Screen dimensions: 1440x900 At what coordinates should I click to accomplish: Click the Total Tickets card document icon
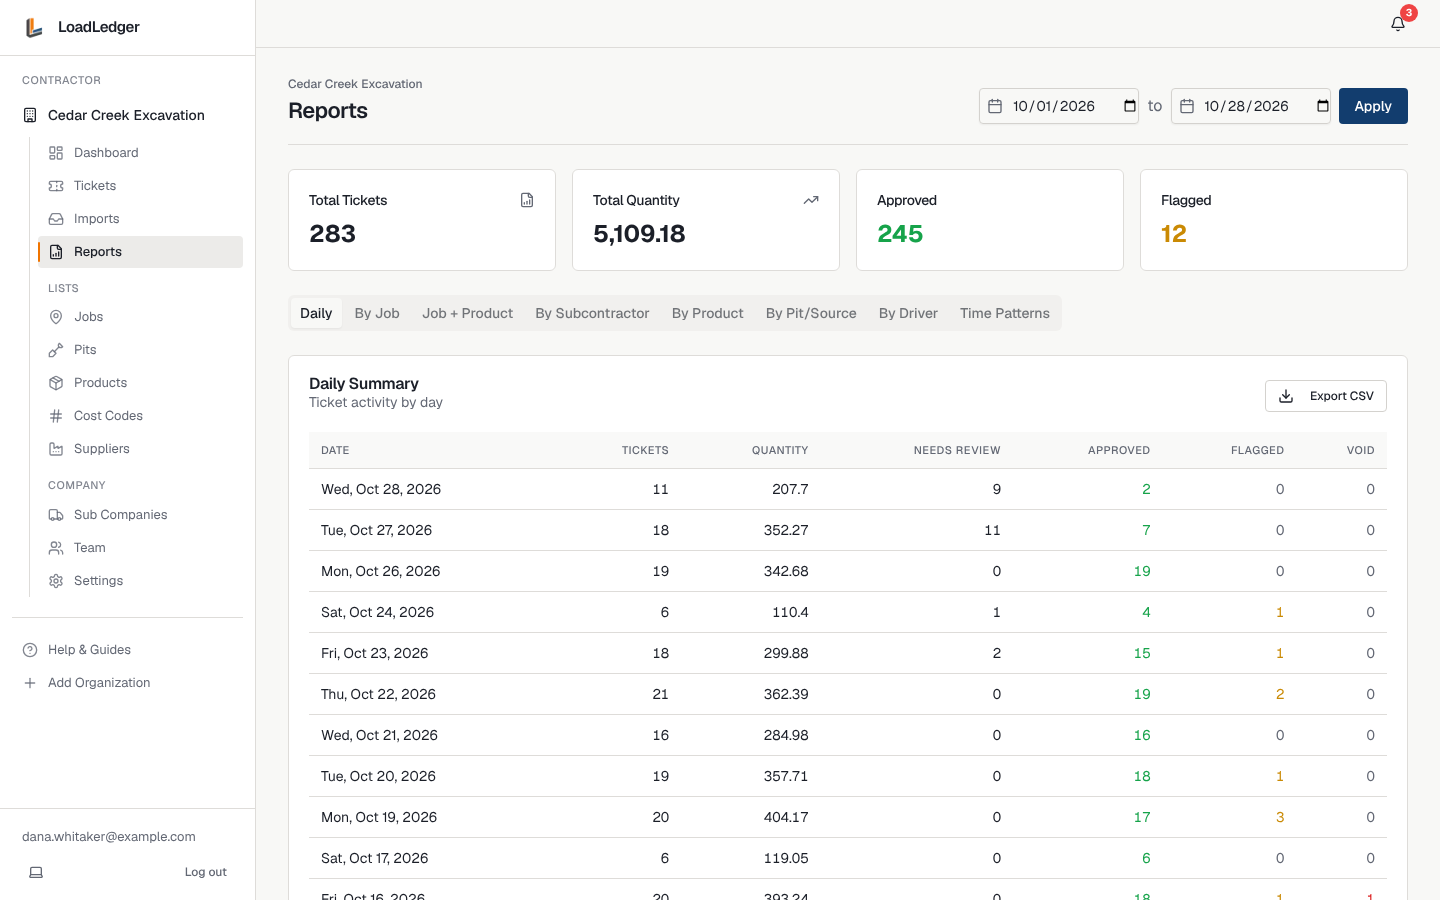click(527, 200)
